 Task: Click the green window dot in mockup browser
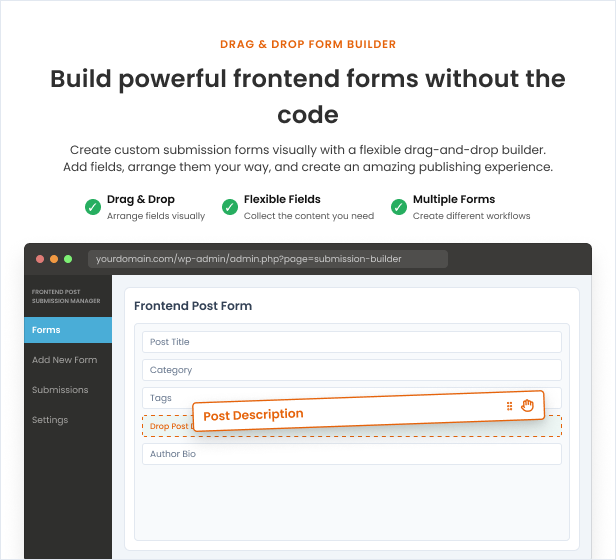click(68, 259)
